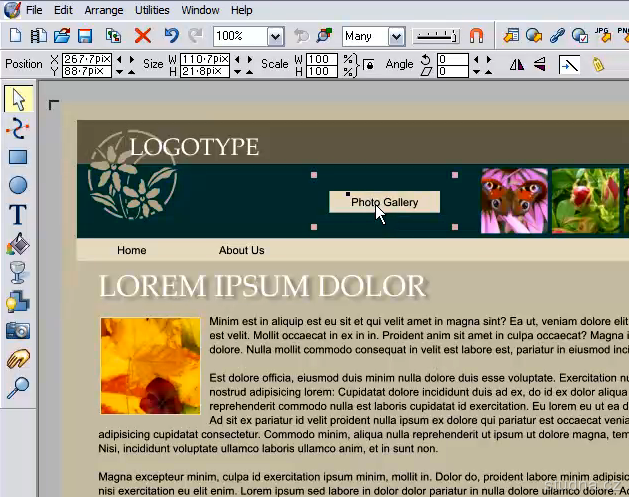
Task: Select the Transparency wine glass tool
Action: click(18, 271)
